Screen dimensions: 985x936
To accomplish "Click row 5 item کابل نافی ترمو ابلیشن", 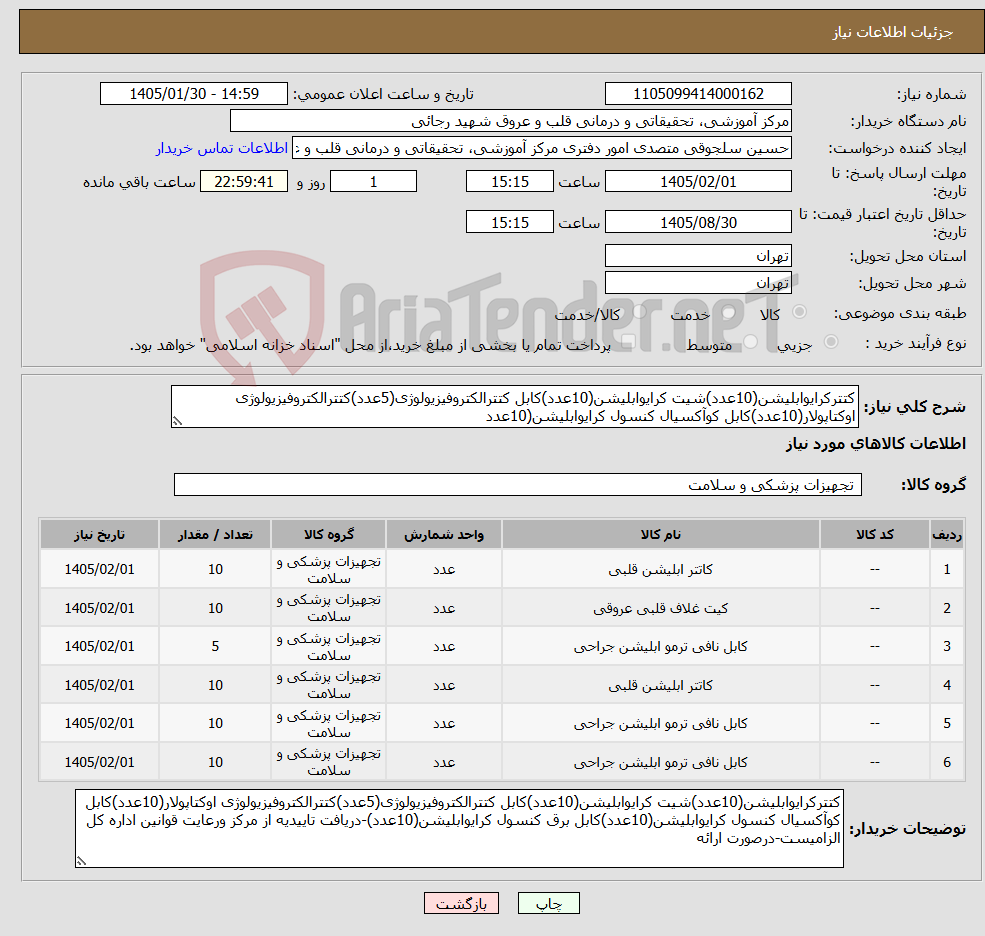I will 660,724.
